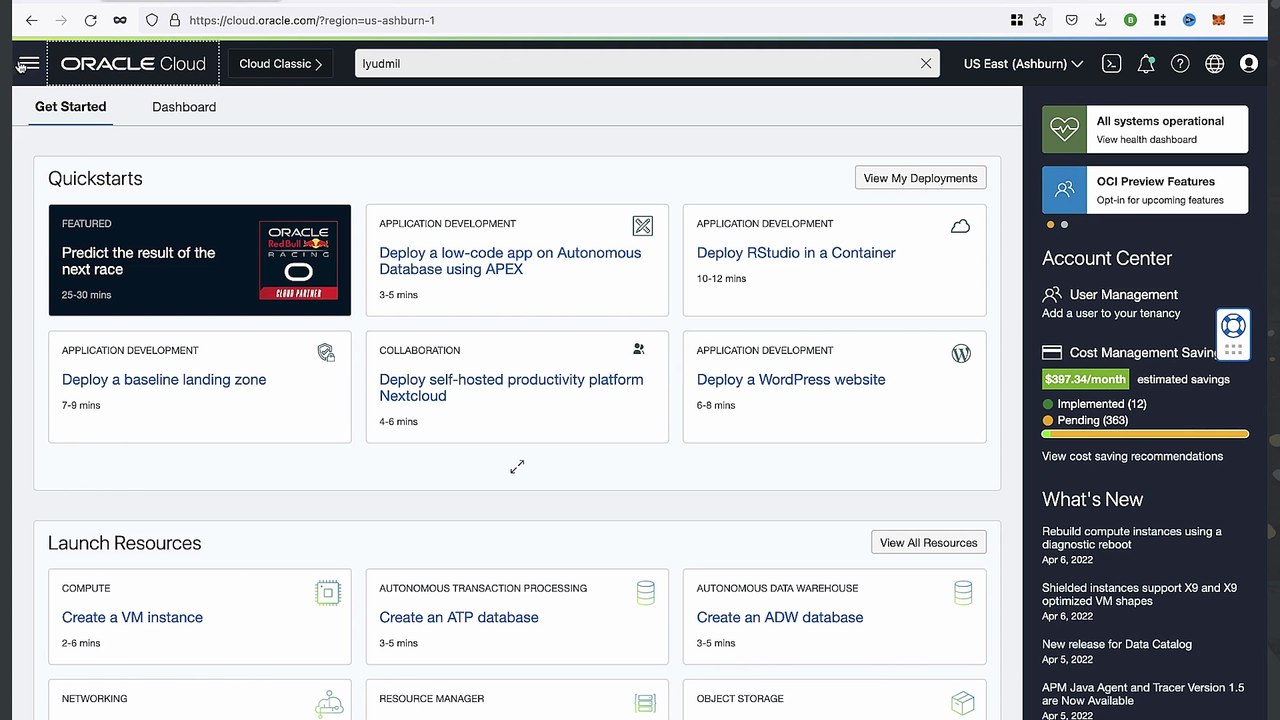Open Rebuild compute instances using diagnostic reboot

coord(1132,538)
